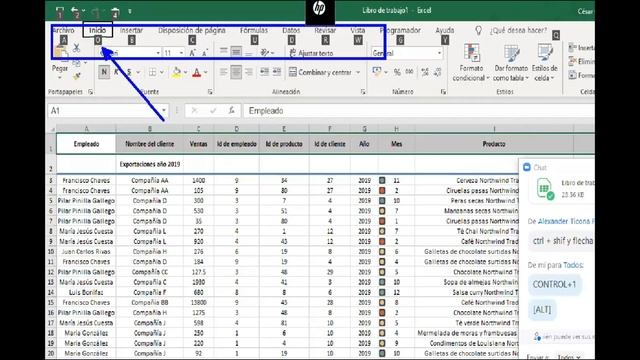Viewport: 640px width, 360px height.
Task: Toggle Middle Align vertical alignment
Action: (236, 51)
